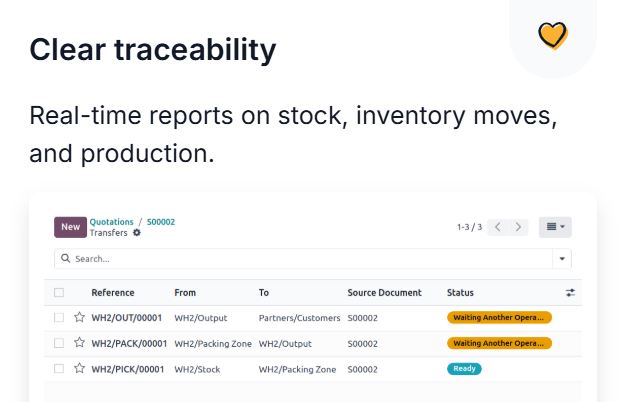Open the S00002 breadcrumb link
Viewport: 630px width, 402px height.
(161, 222)
